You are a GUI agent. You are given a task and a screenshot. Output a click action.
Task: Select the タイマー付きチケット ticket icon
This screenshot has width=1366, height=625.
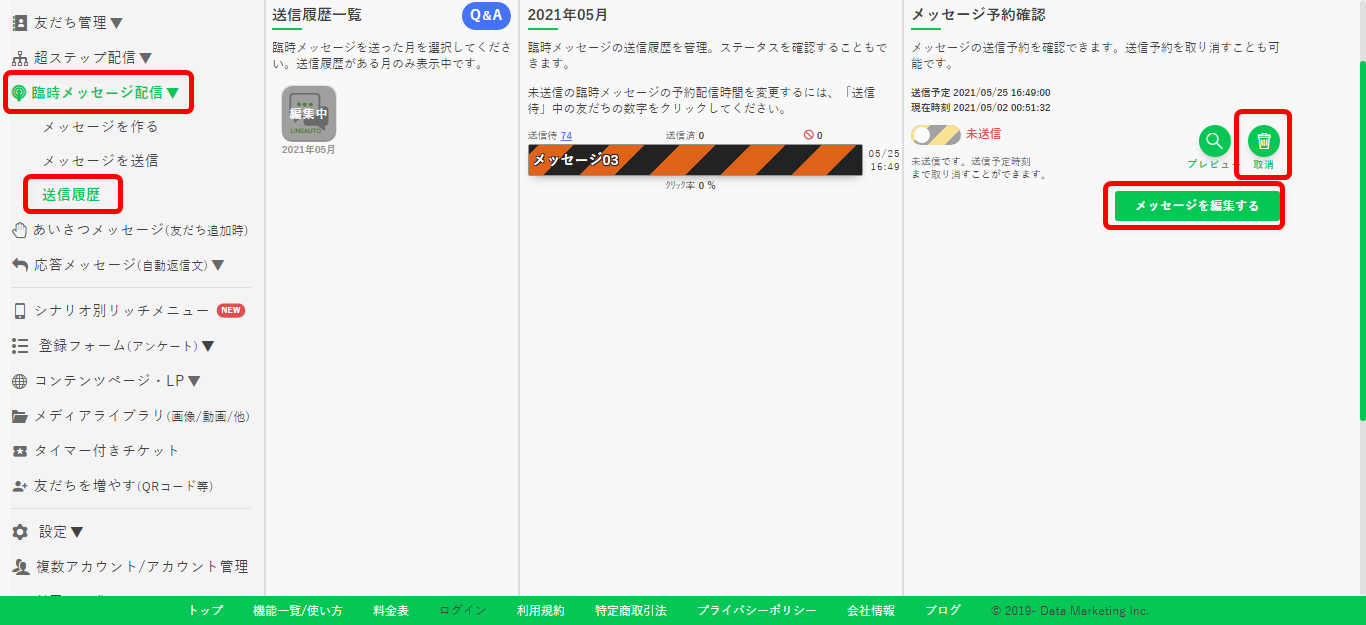pos(18,450)
